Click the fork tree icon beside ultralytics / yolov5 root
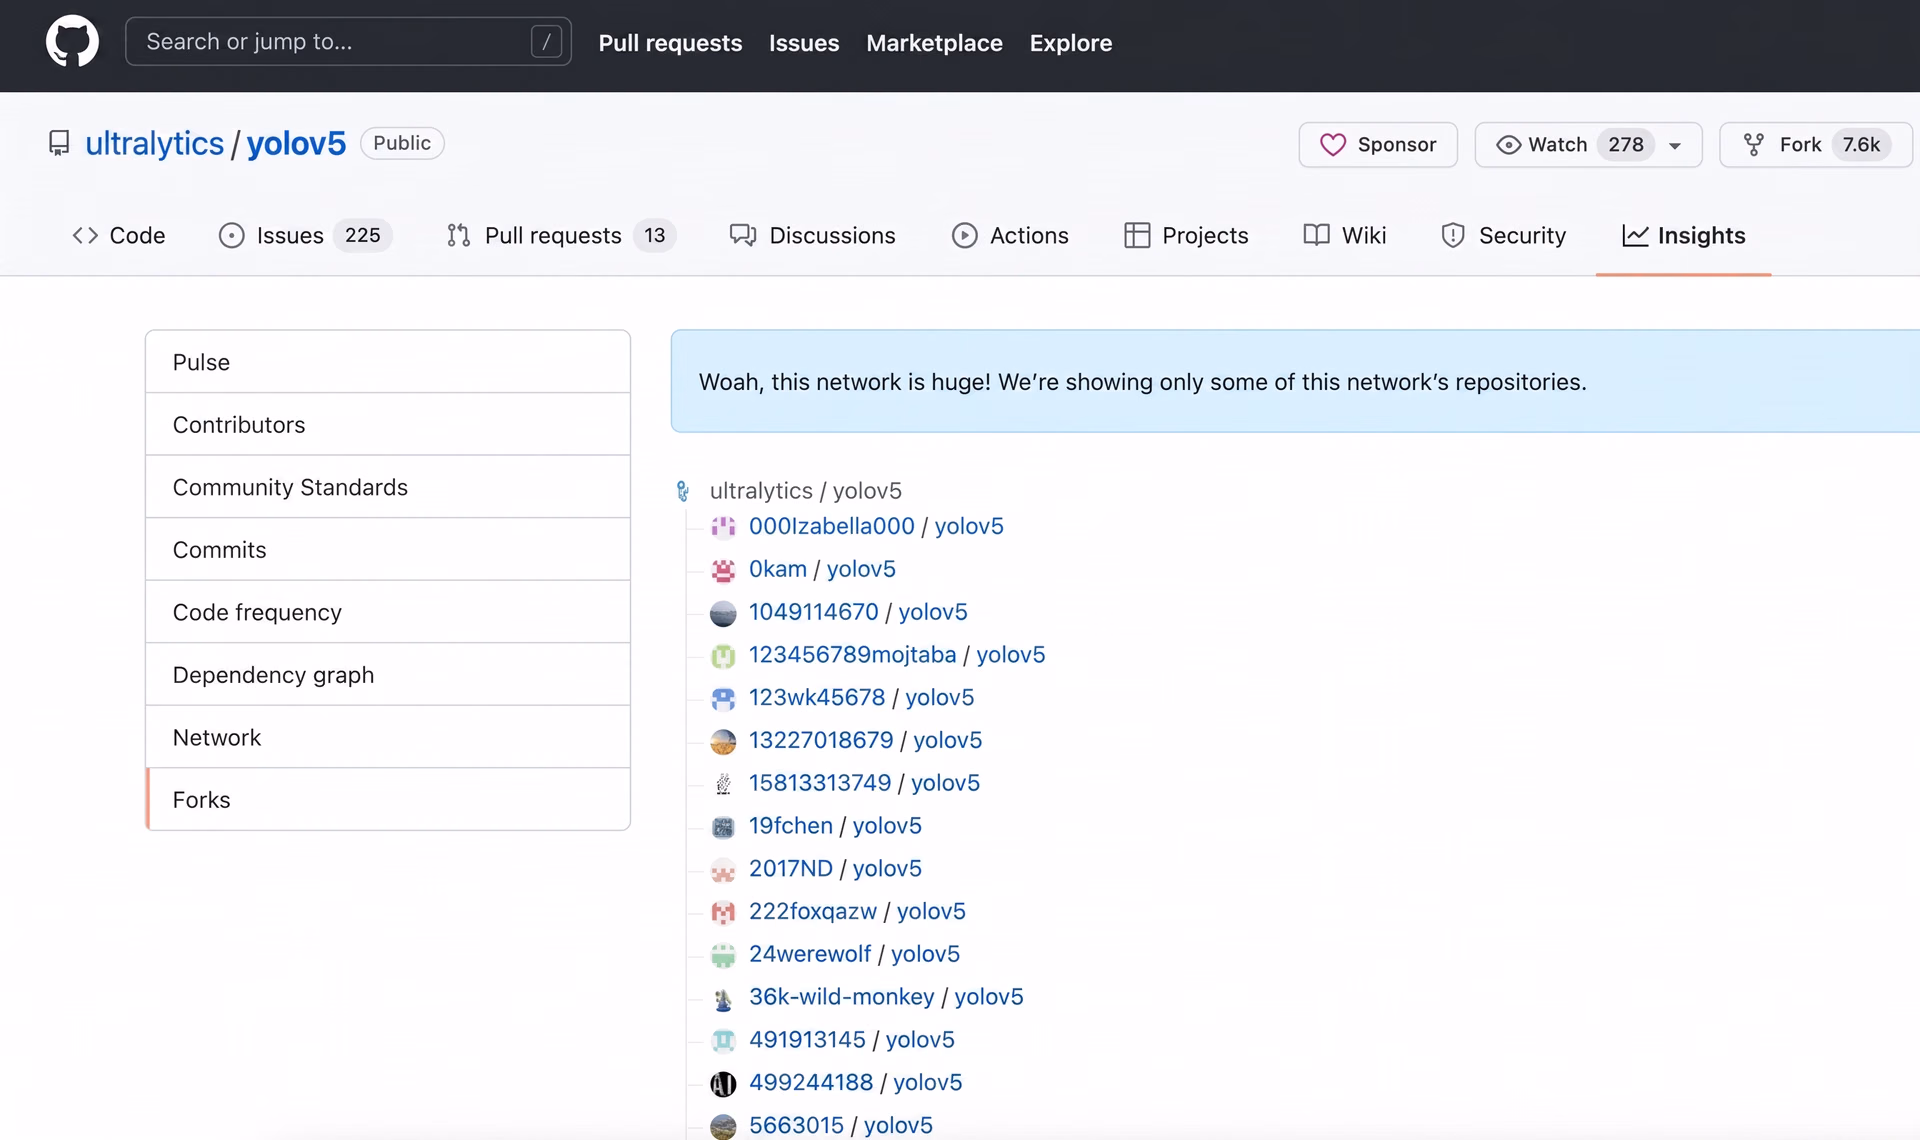Screen dimensions: 1920x1140 683,491
